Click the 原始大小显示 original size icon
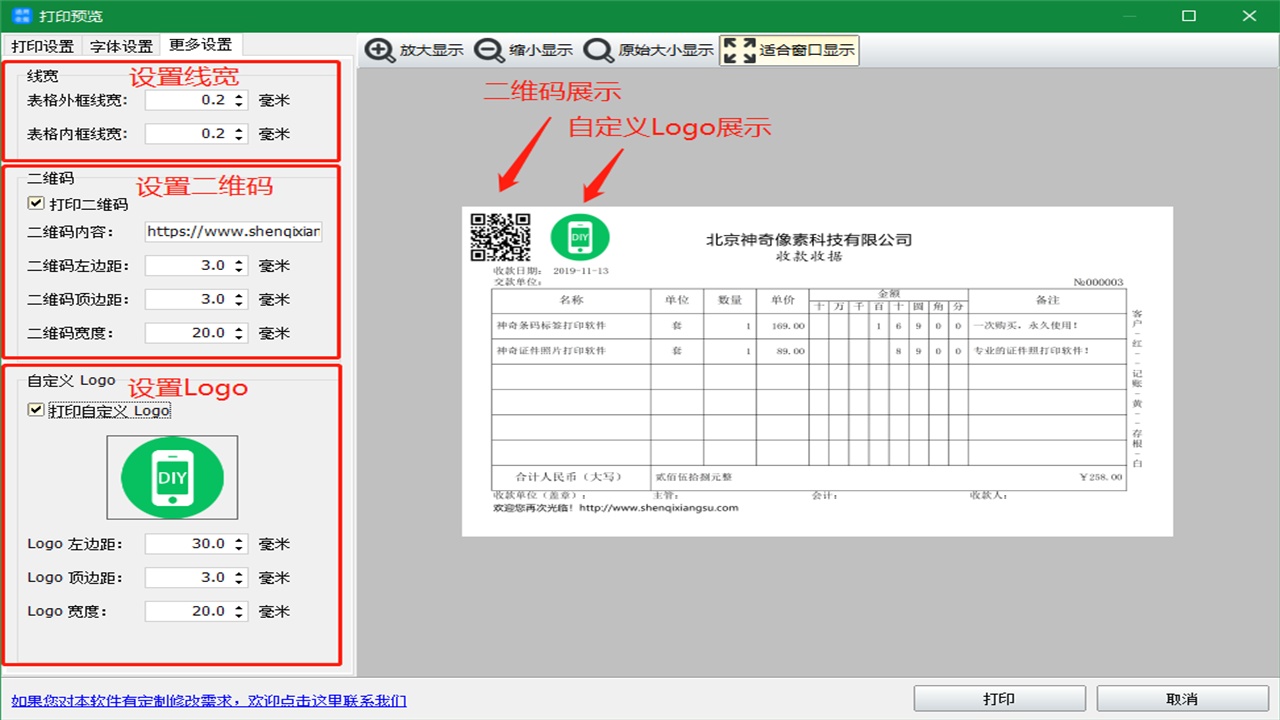 pyautogui.click(x=598, y=50)
